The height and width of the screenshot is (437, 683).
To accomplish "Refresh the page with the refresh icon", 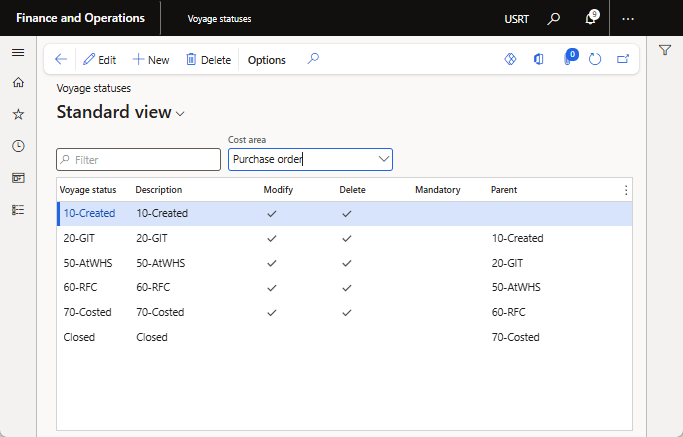I will [x=595, y=60].
